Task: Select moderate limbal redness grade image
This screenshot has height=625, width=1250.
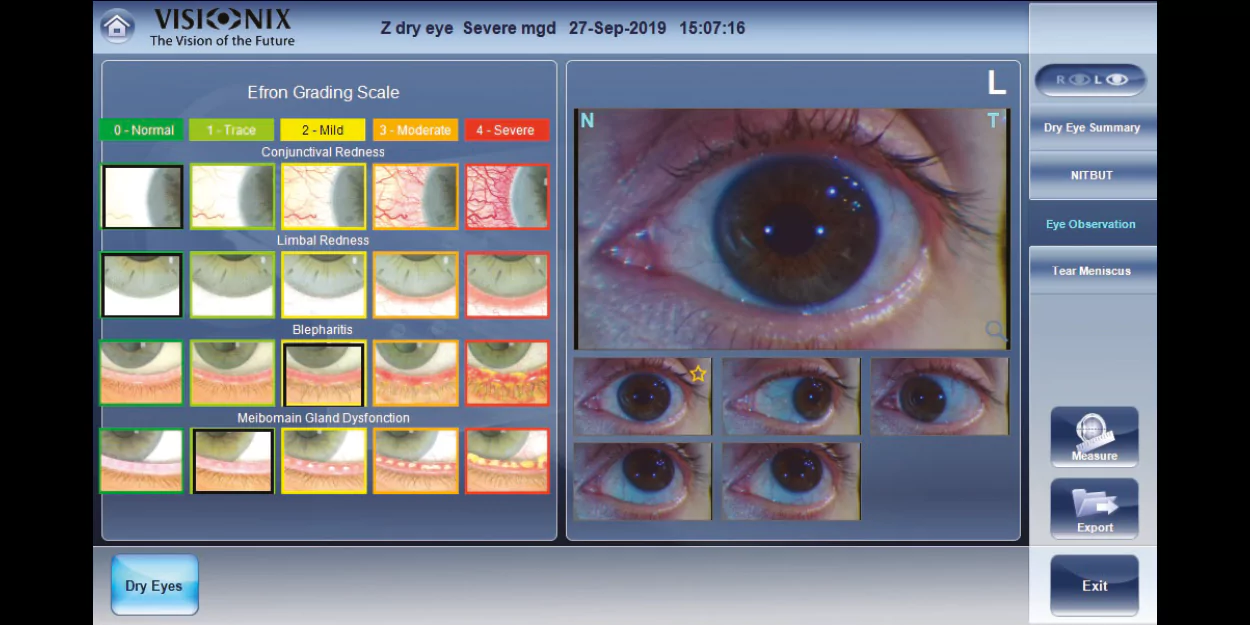Action: [x=415, y=285]
